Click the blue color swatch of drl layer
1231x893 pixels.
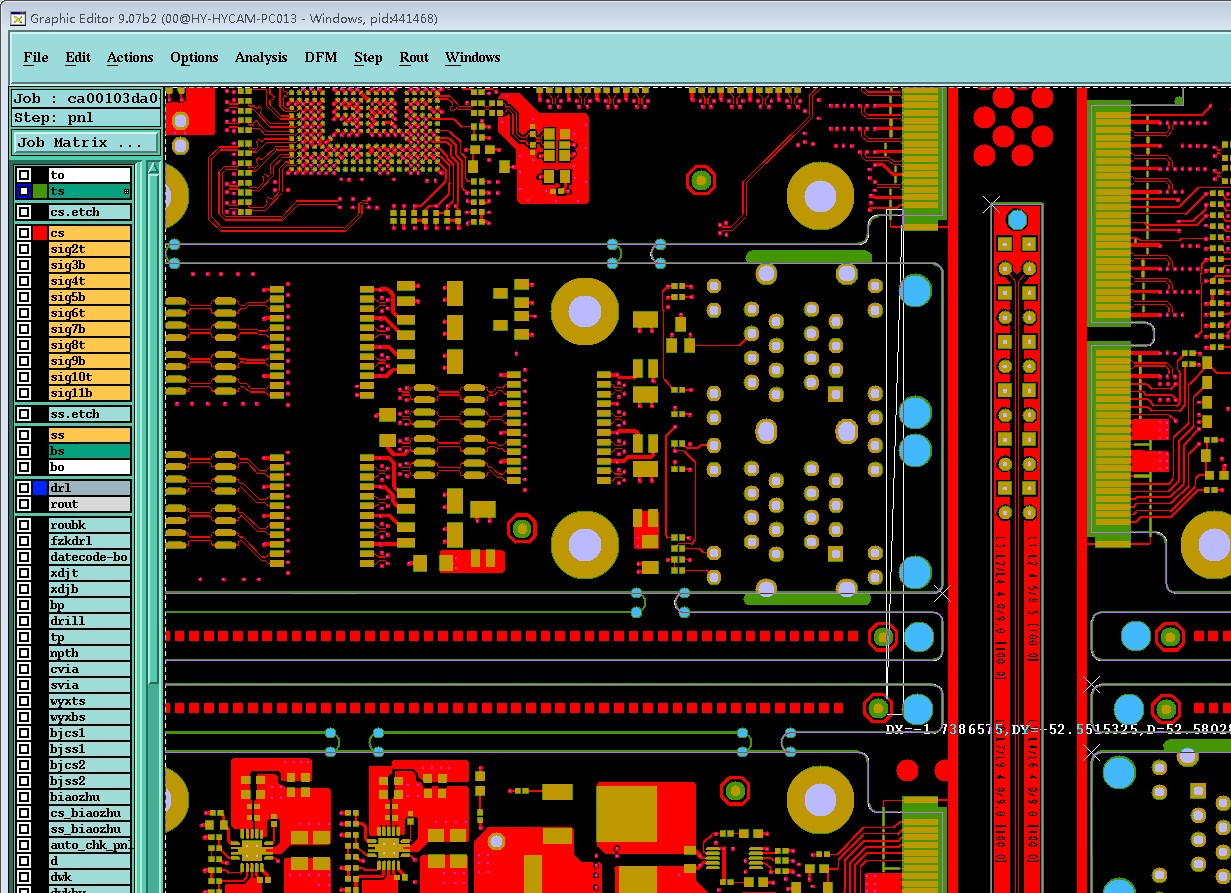click(x=40, y=488)
